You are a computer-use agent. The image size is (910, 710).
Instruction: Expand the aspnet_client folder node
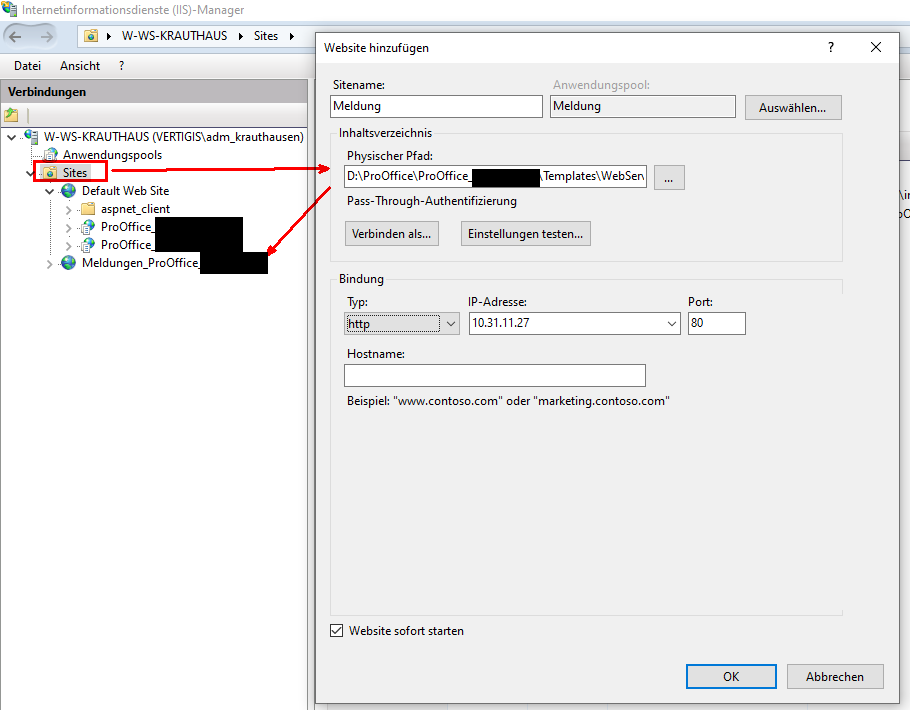pos(68,209)
